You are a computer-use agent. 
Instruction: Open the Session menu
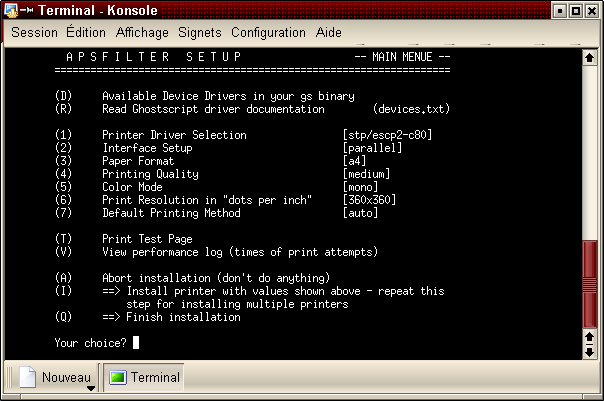click(x=34, y=32)
